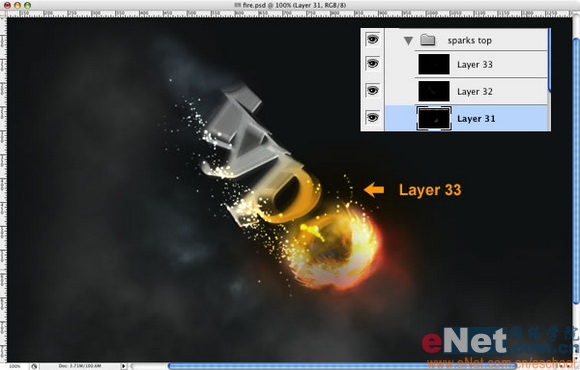The height and width of the screenshot is (370, 580).
Task: Collapse the sparks top group triangle
Action: click(408, 40)
